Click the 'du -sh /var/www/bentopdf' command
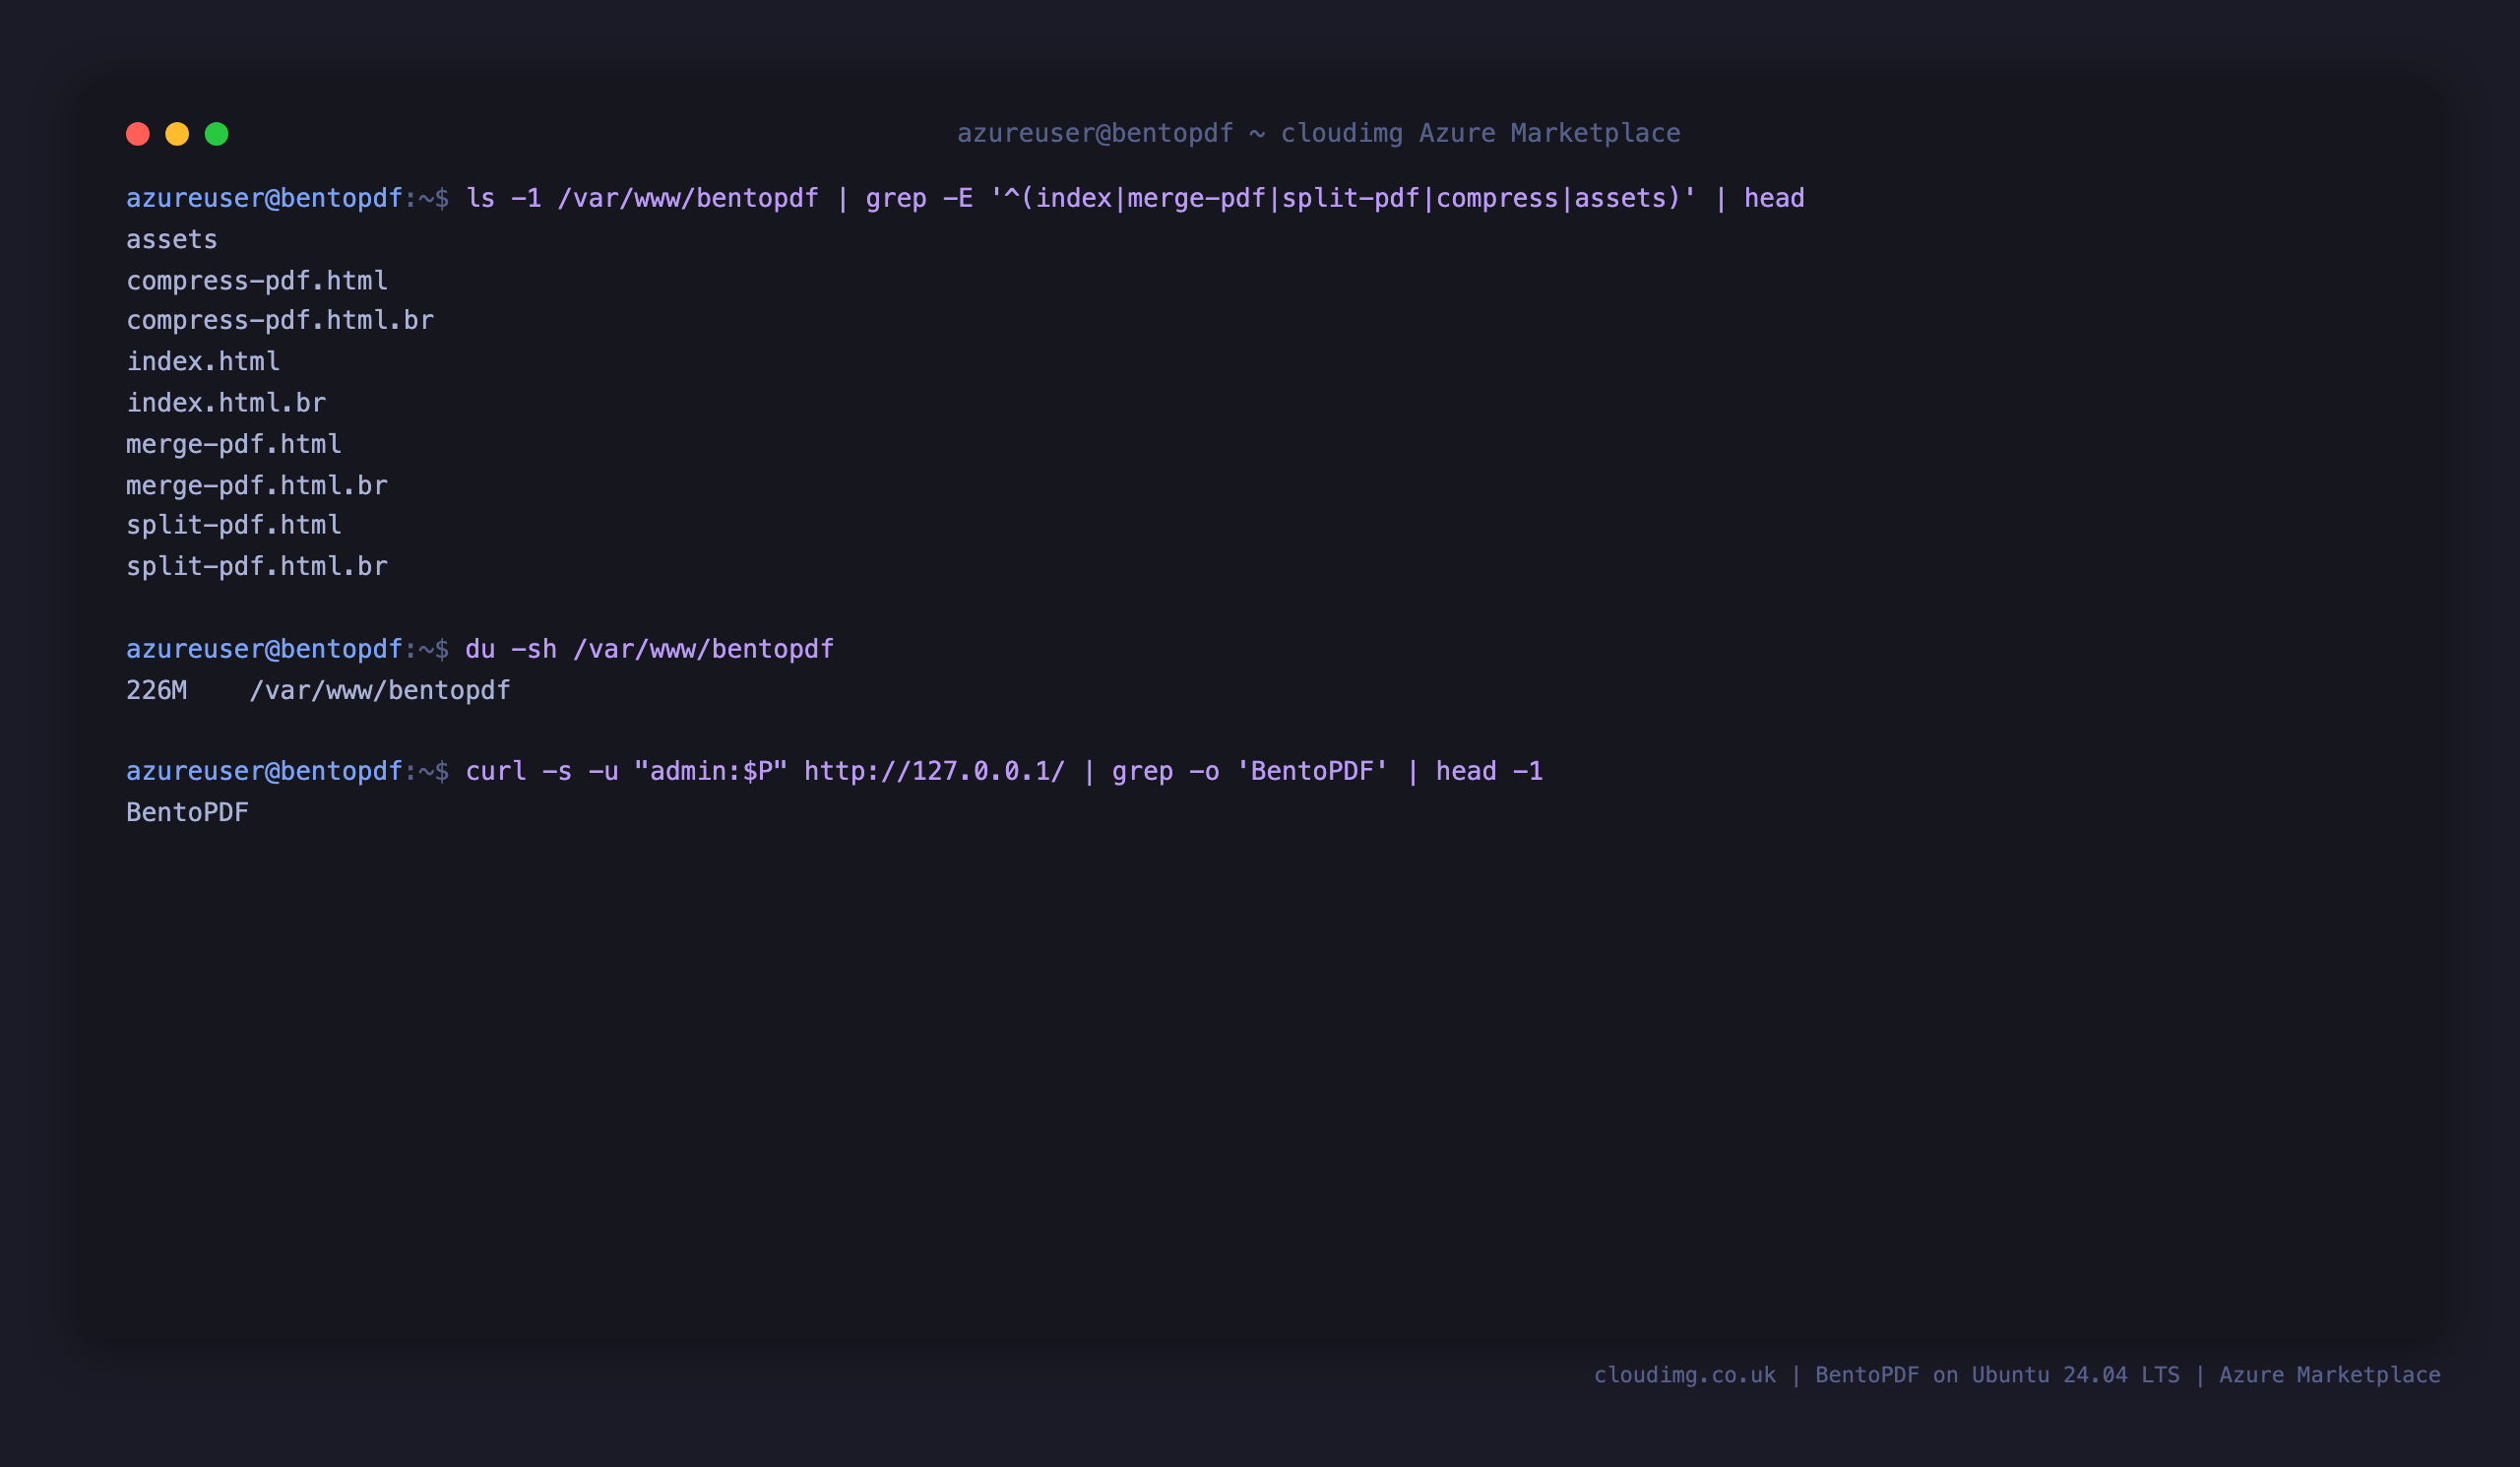Screen dimensions: 2520x1467 point(650,650)
